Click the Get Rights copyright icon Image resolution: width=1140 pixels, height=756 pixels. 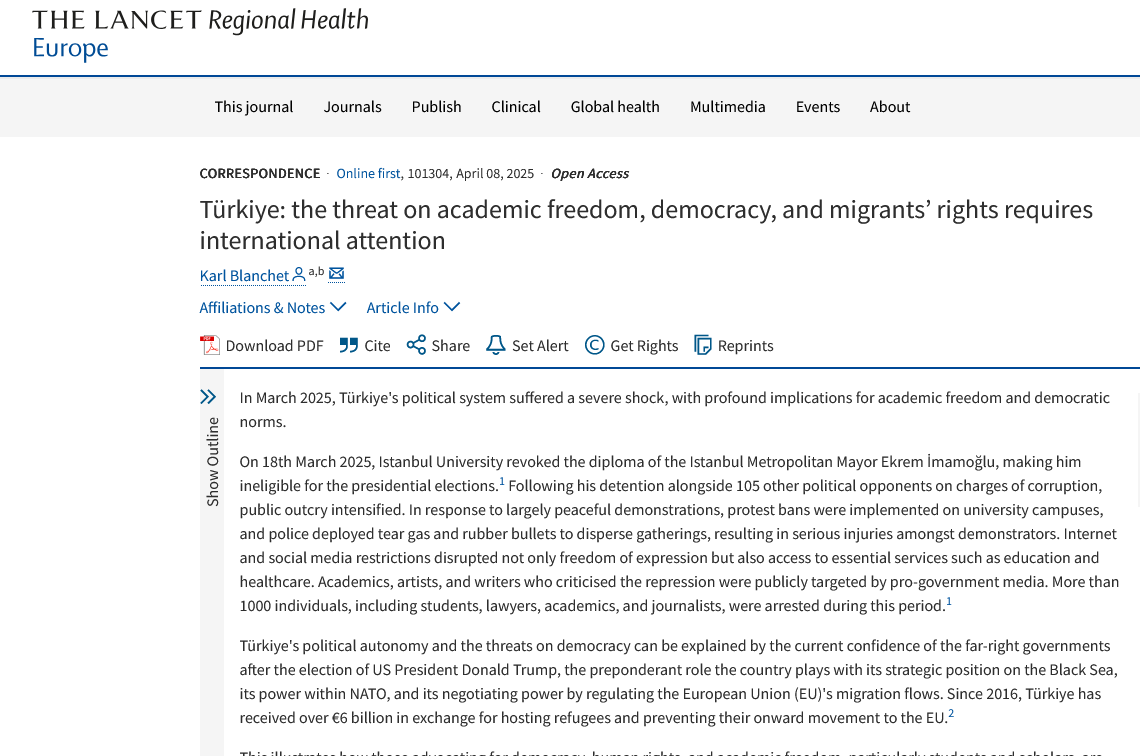tap(595, 345)
